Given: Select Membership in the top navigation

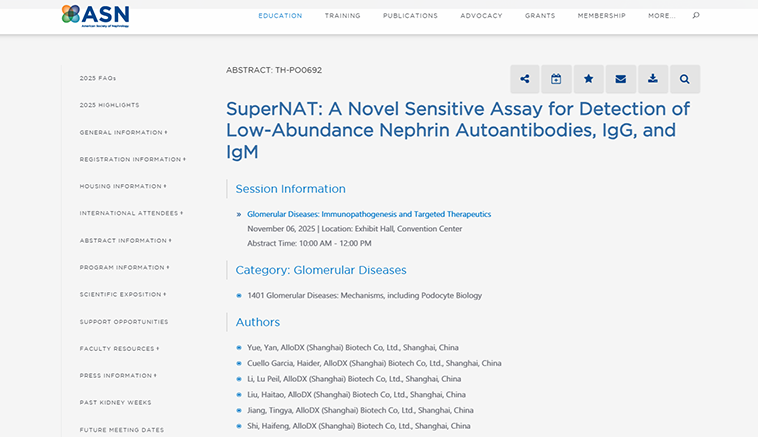Looking at the screenshot, I should tap(601, 16).
